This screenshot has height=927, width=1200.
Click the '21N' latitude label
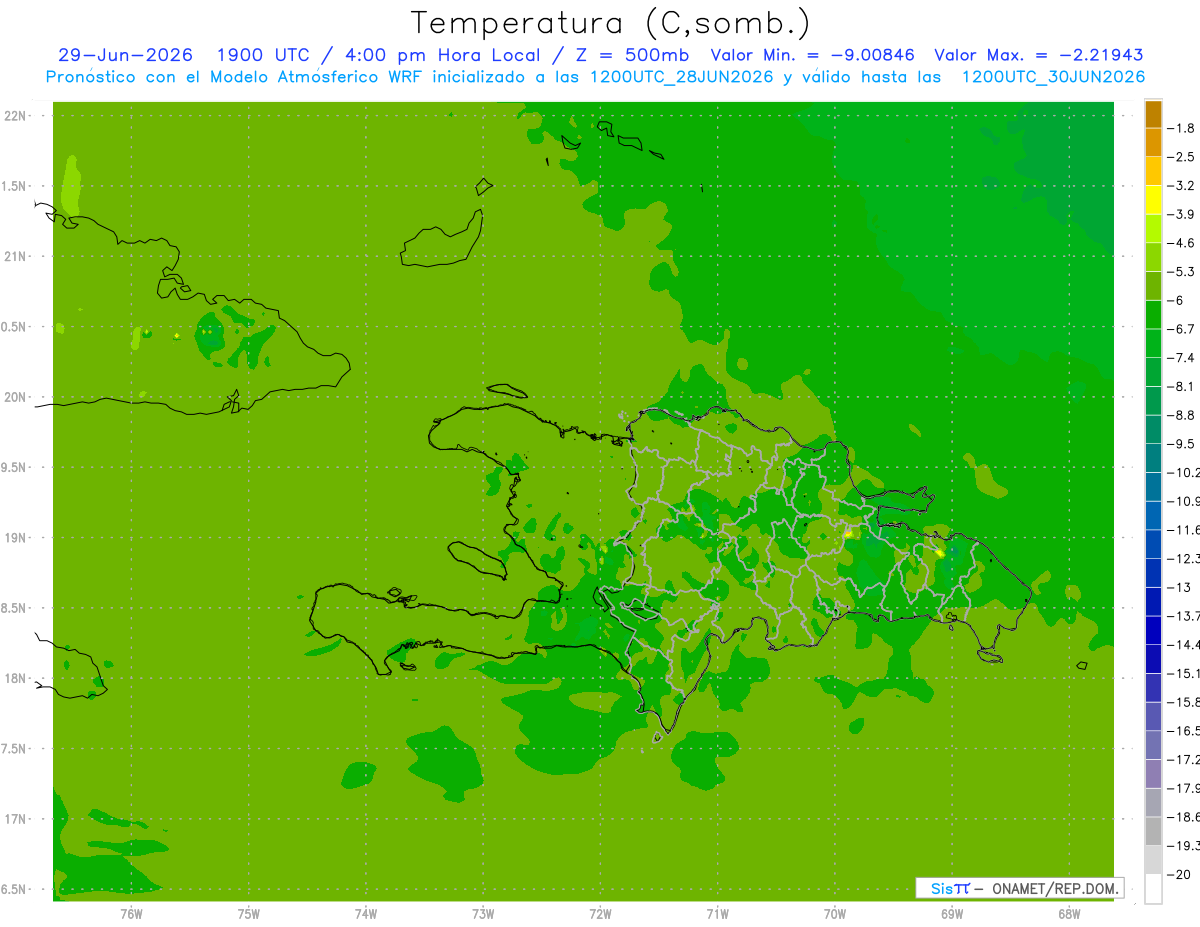click(17, 257)
